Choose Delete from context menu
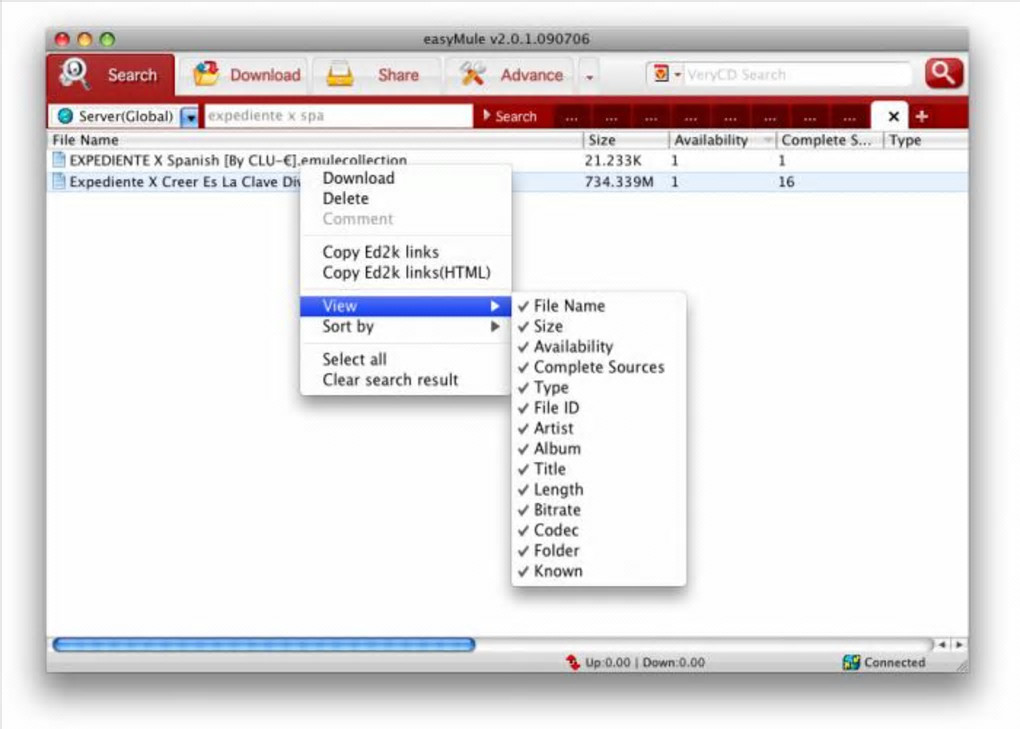 click(x=405, y=198)
